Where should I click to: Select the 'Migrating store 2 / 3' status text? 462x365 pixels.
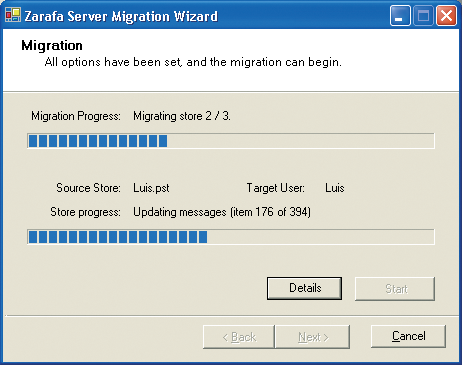click(182, 116)
